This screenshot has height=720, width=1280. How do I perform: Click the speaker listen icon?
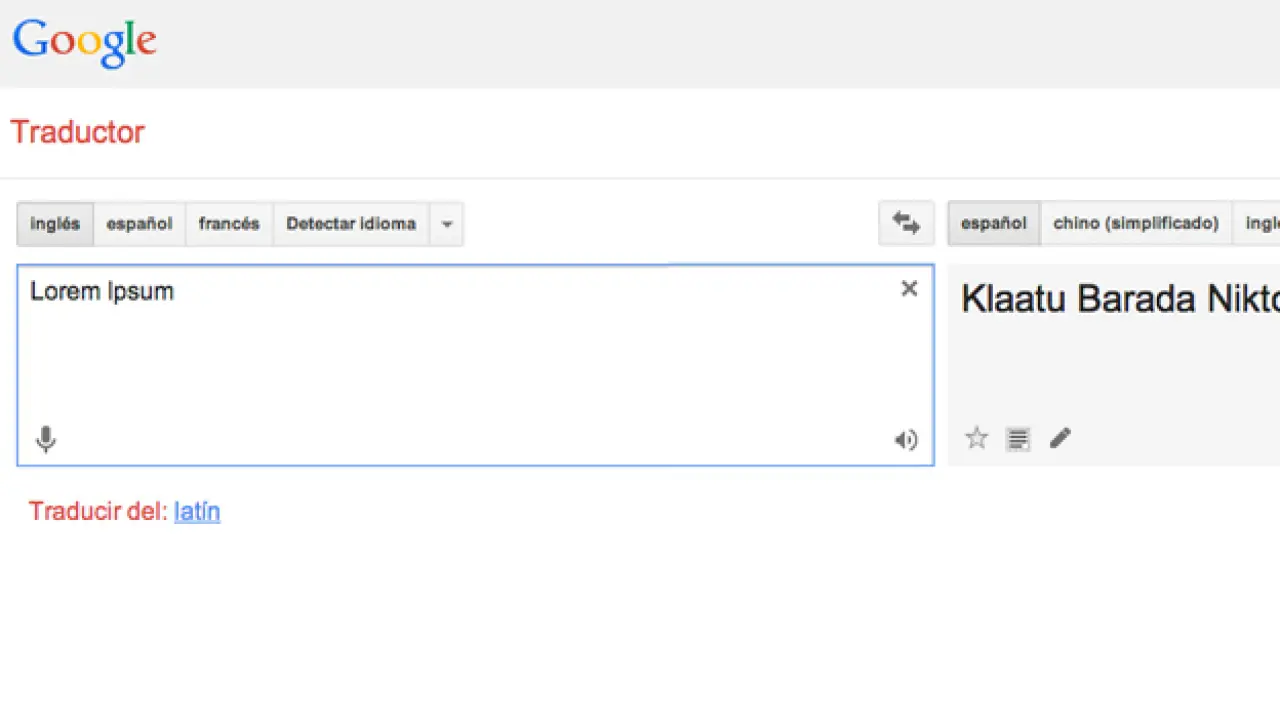pos(906,440)
